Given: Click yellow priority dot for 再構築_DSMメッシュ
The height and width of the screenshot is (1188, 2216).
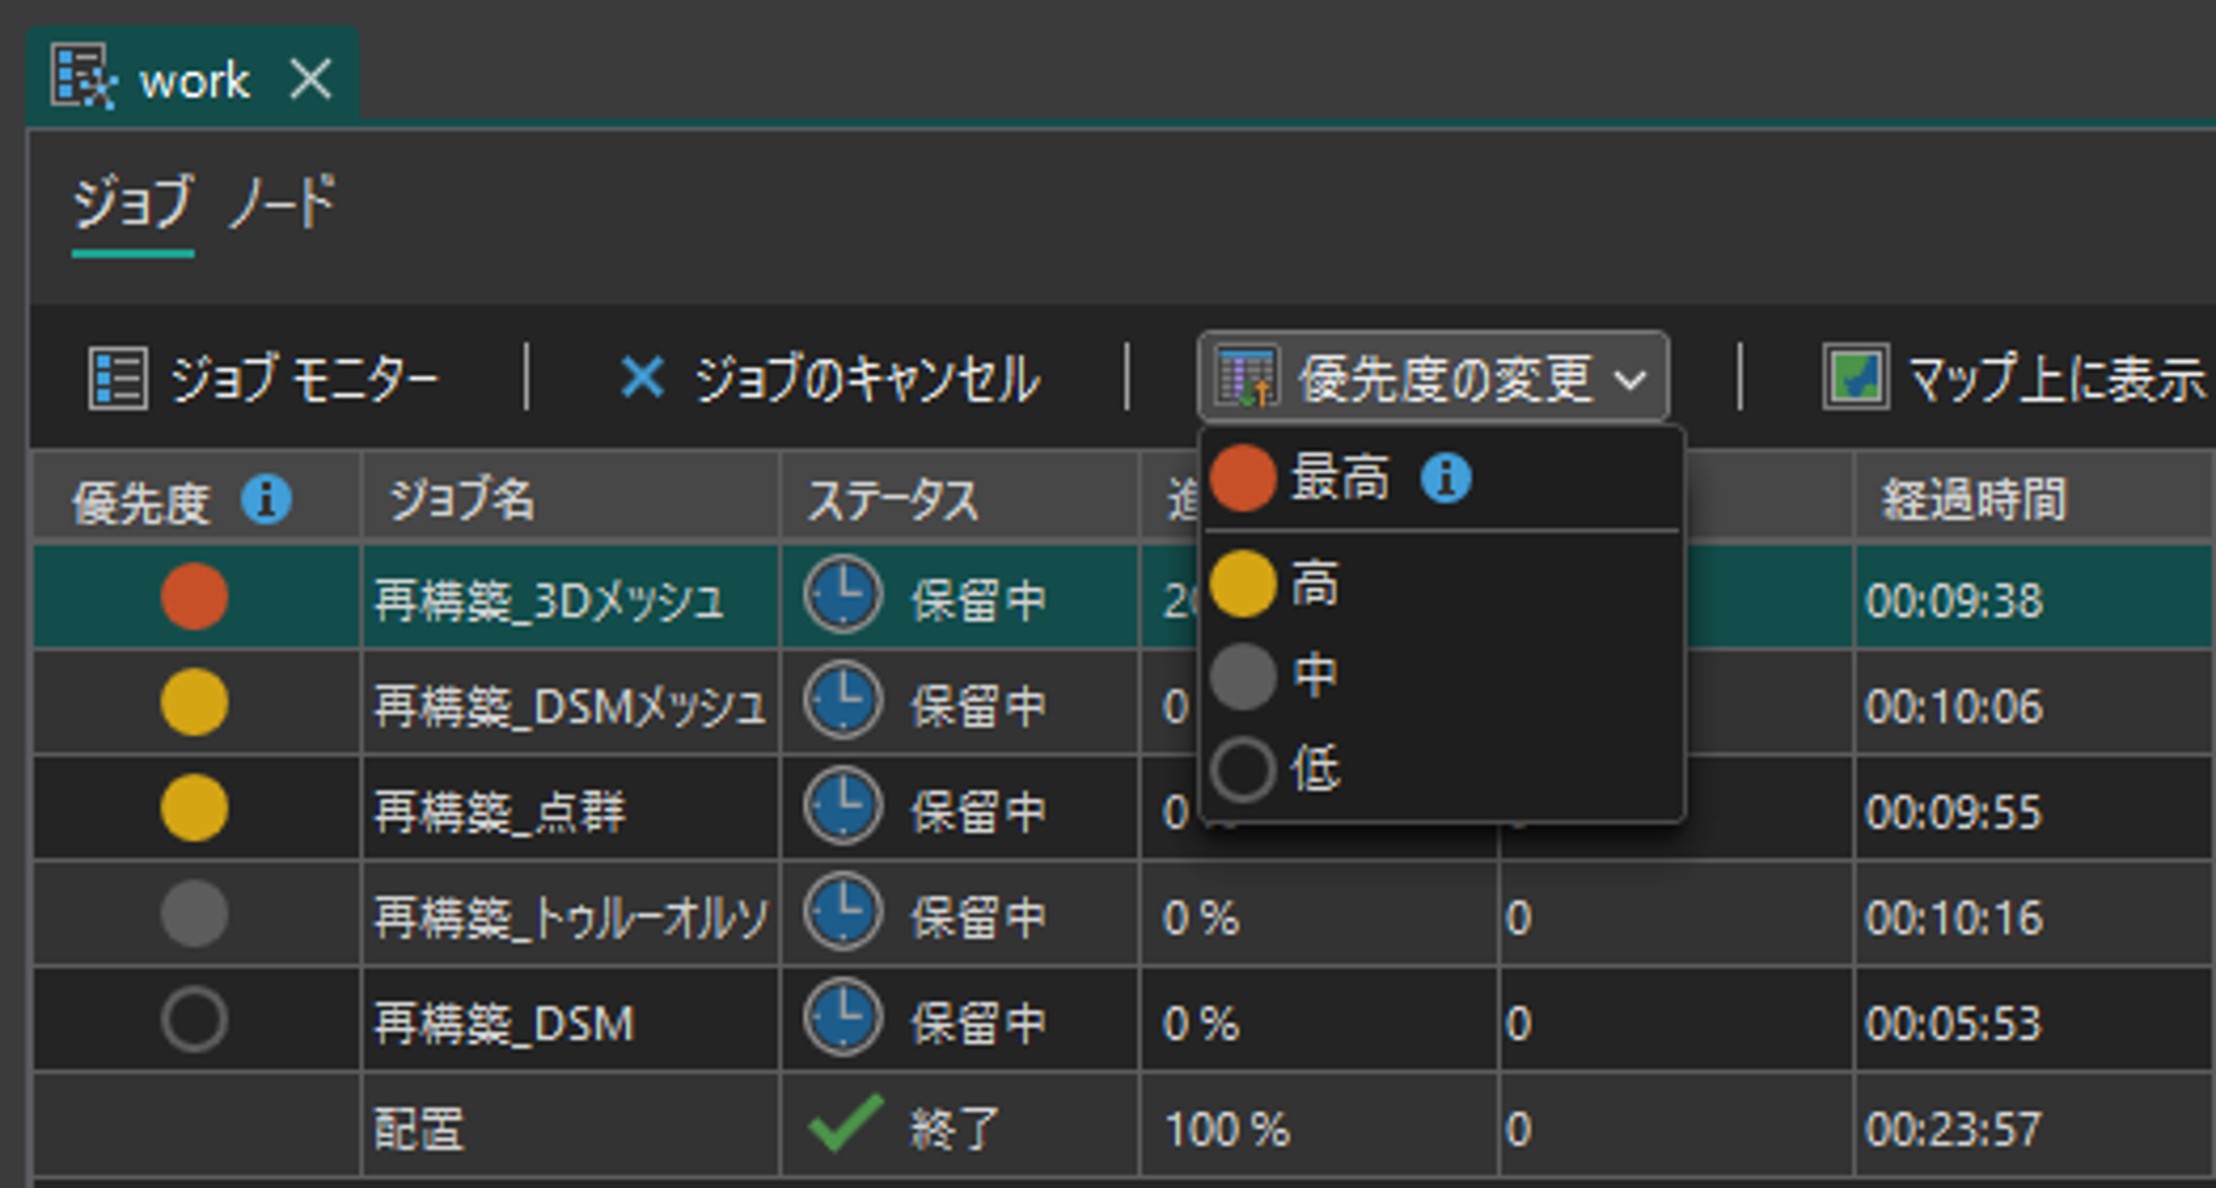Looking at the screenshot, I should (x=194, y=702).
